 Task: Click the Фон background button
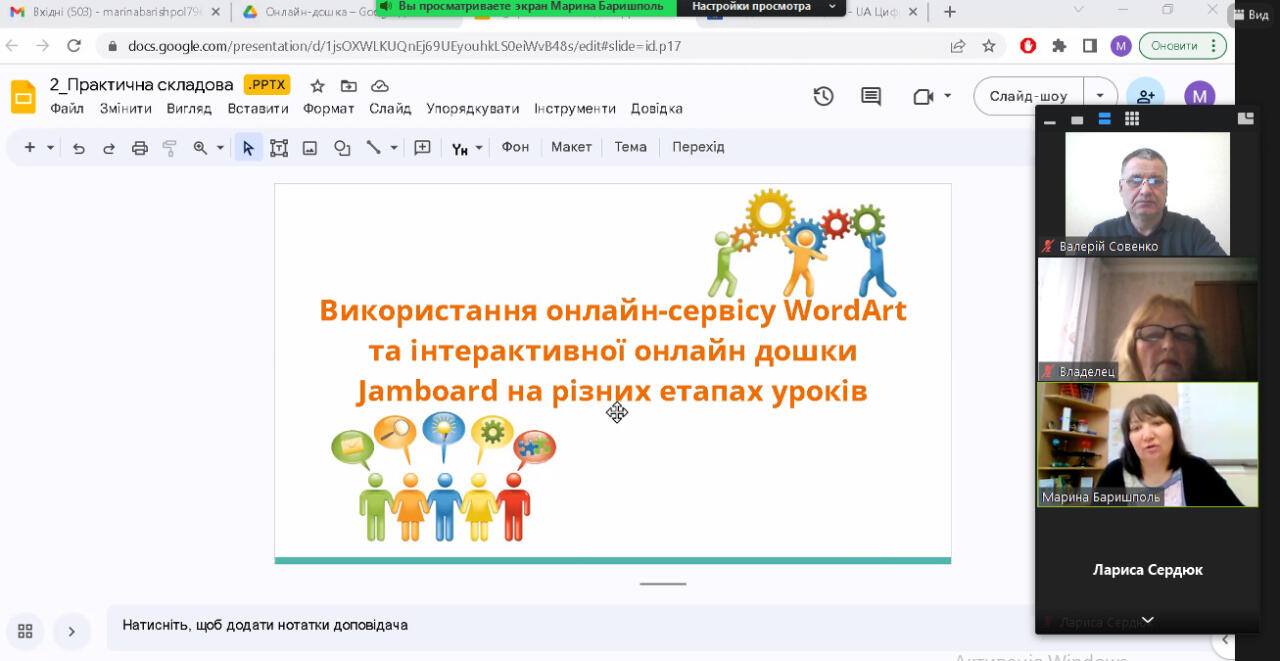pyautogui.click(x=515, y=147)
